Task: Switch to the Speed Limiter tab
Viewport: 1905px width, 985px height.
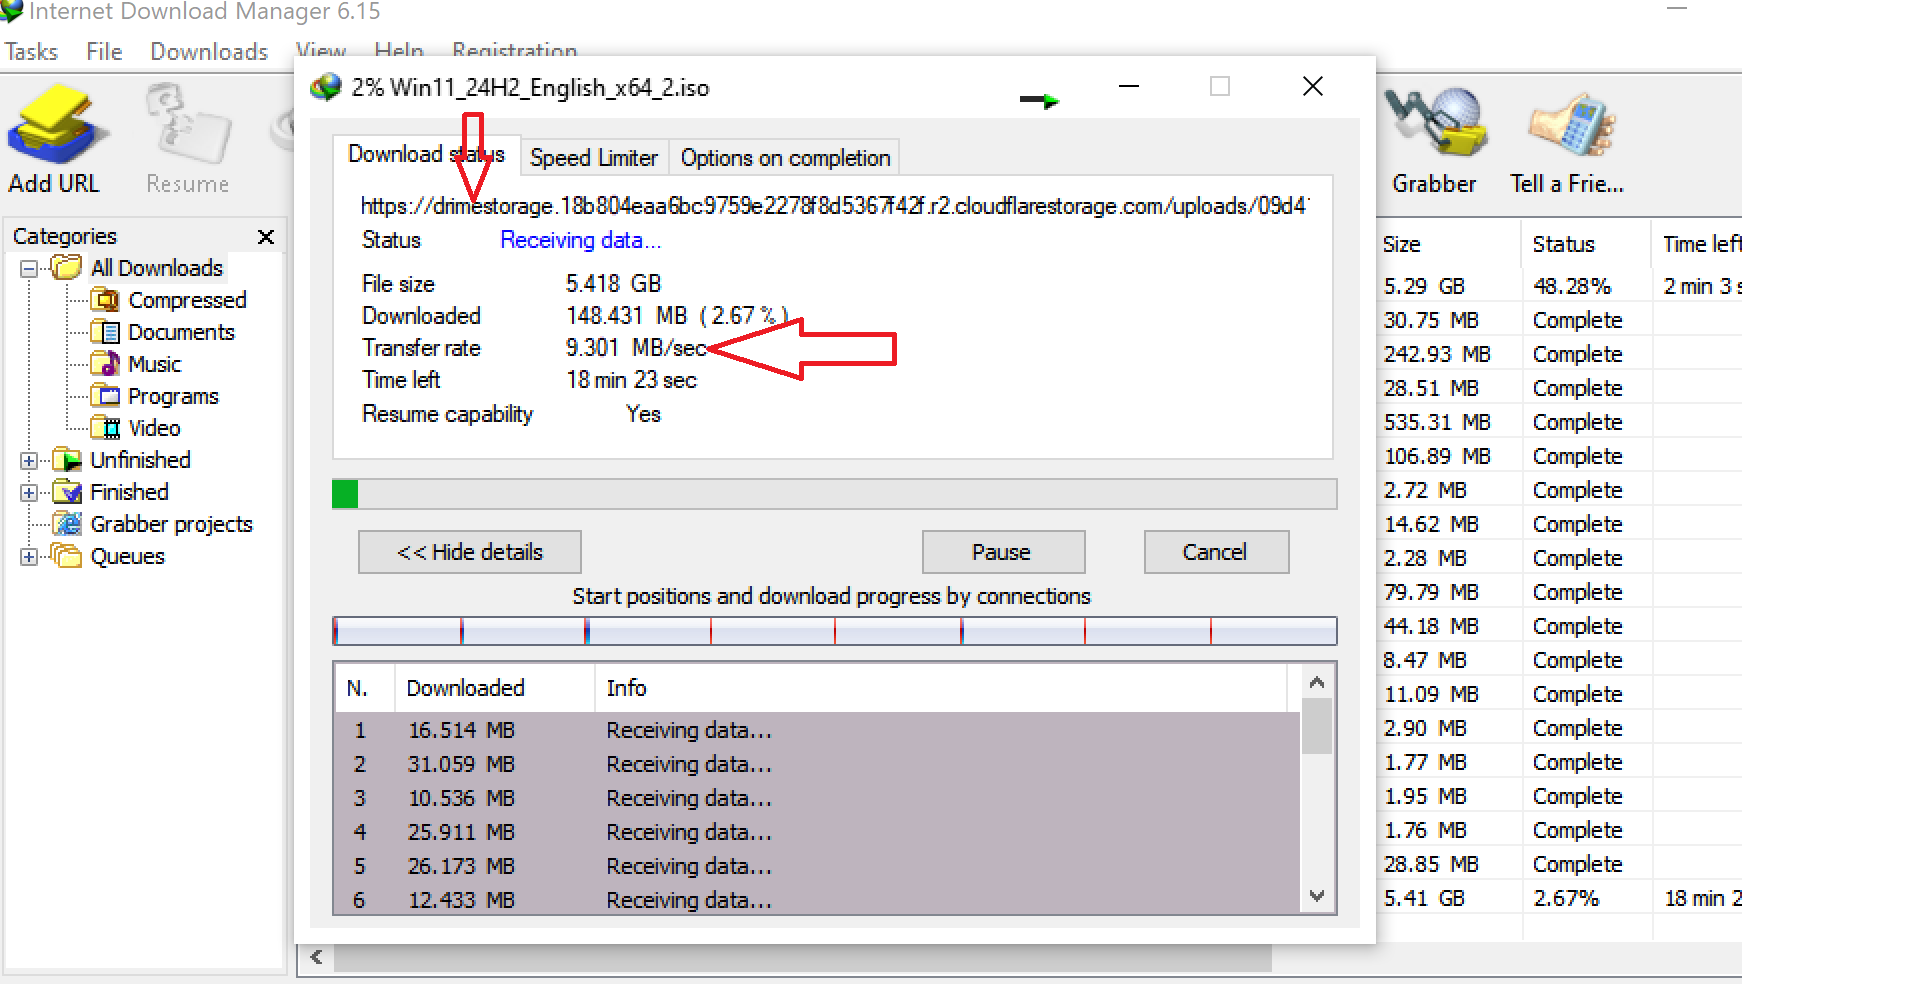Action: 593,158
